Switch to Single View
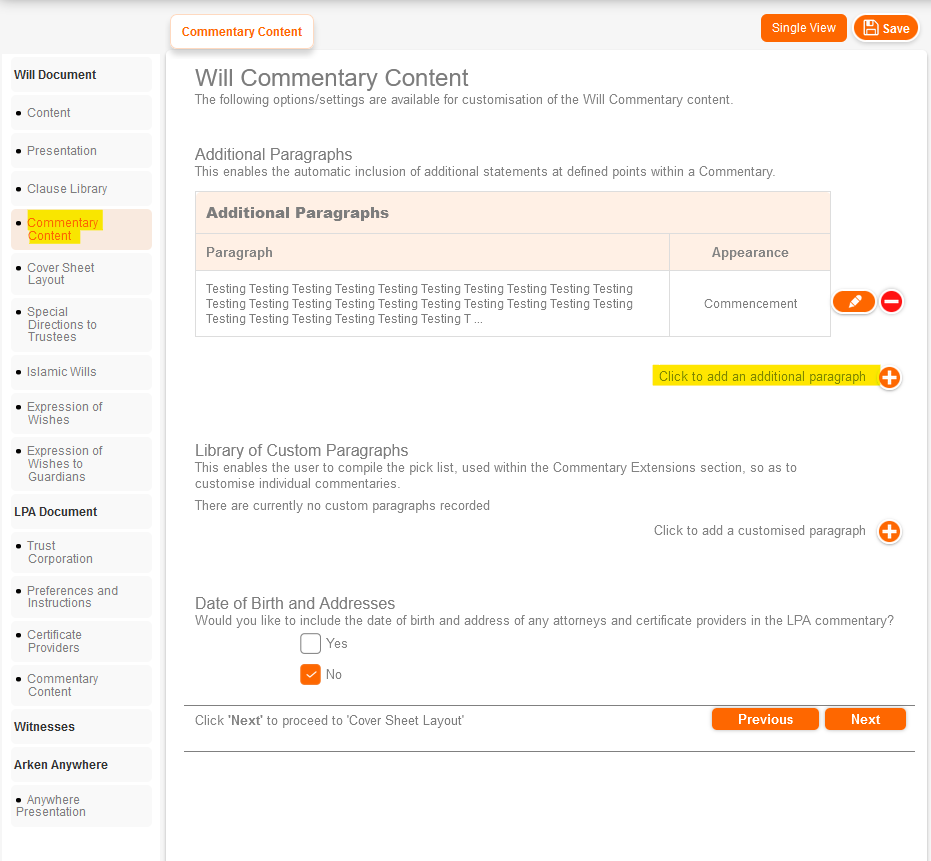The height and width of the screenshot is (861, 931). [803, 28]
